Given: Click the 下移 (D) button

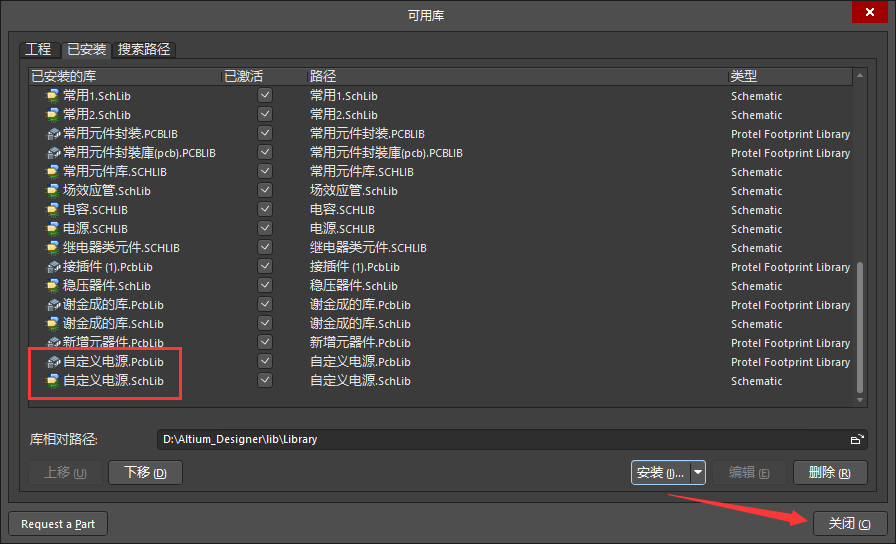Looking at the screenshot, I should click(145, 473).
